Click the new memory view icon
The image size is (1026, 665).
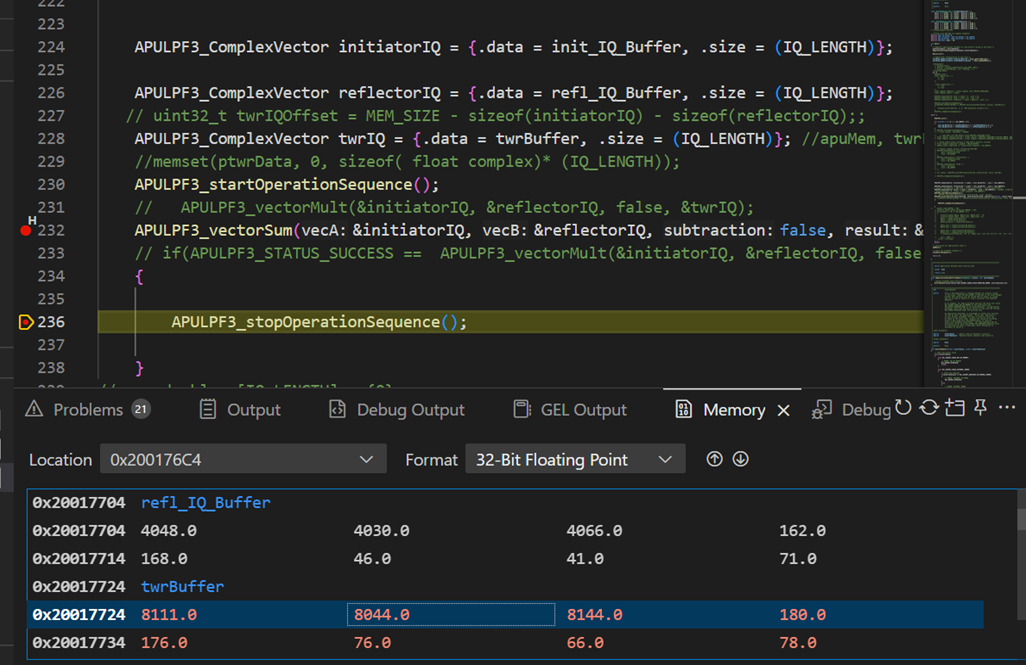point(955,408)
